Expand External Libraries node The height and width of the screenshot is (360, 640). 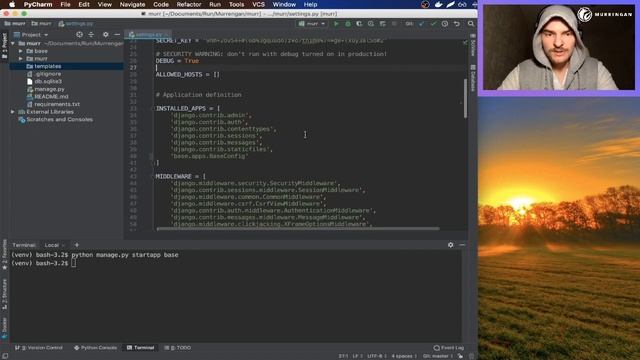click(x=13, y=112)
